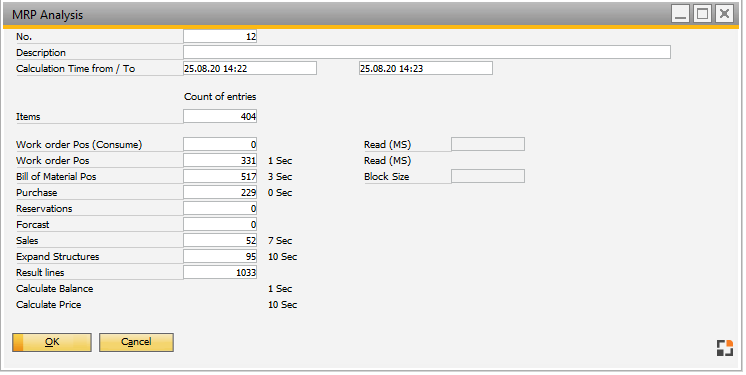The width and height of the screenshot is (746, 375).
Task: Click '1 Sec' next to Work order Pos
Action: [280, 161]
